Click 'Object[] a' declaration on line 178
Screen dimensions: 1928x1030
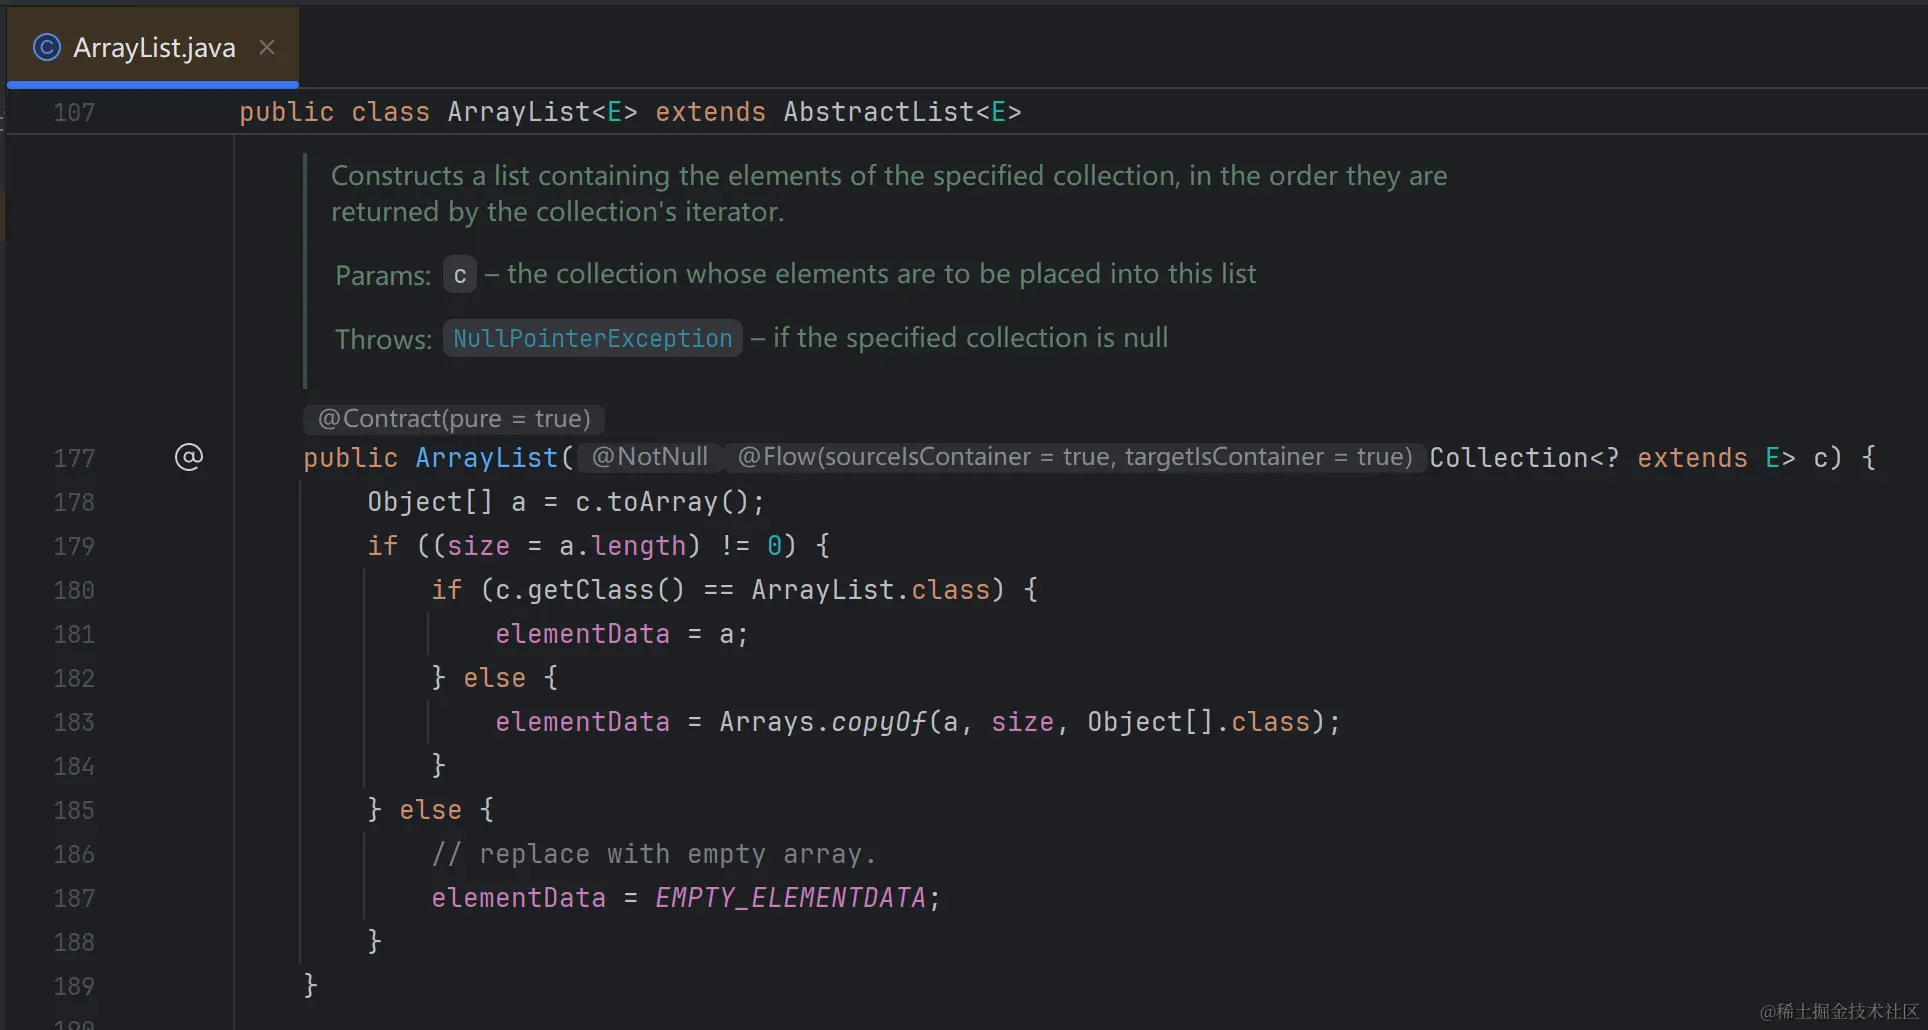click(446, 502)
